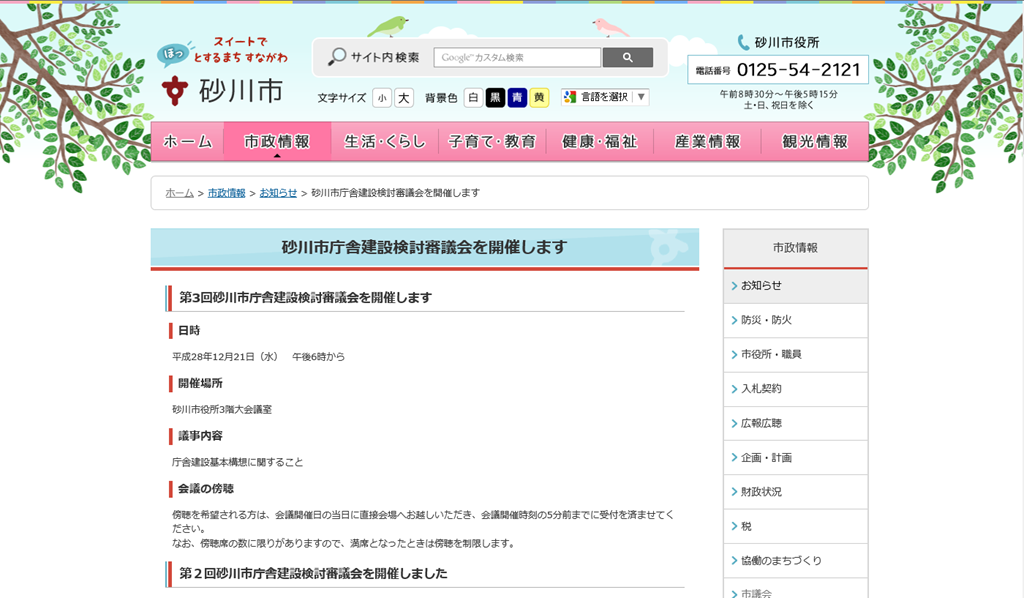
Task: Click the arrow icon beside 防災・防火
Action: [x=734, y=320]
